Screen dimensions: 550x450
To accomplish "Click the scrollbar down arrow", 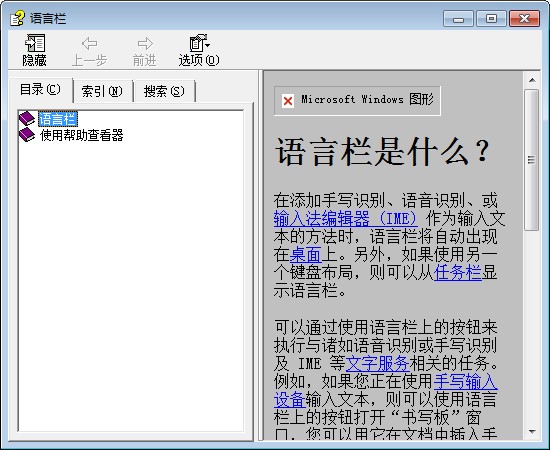I will tap(532, 432).
